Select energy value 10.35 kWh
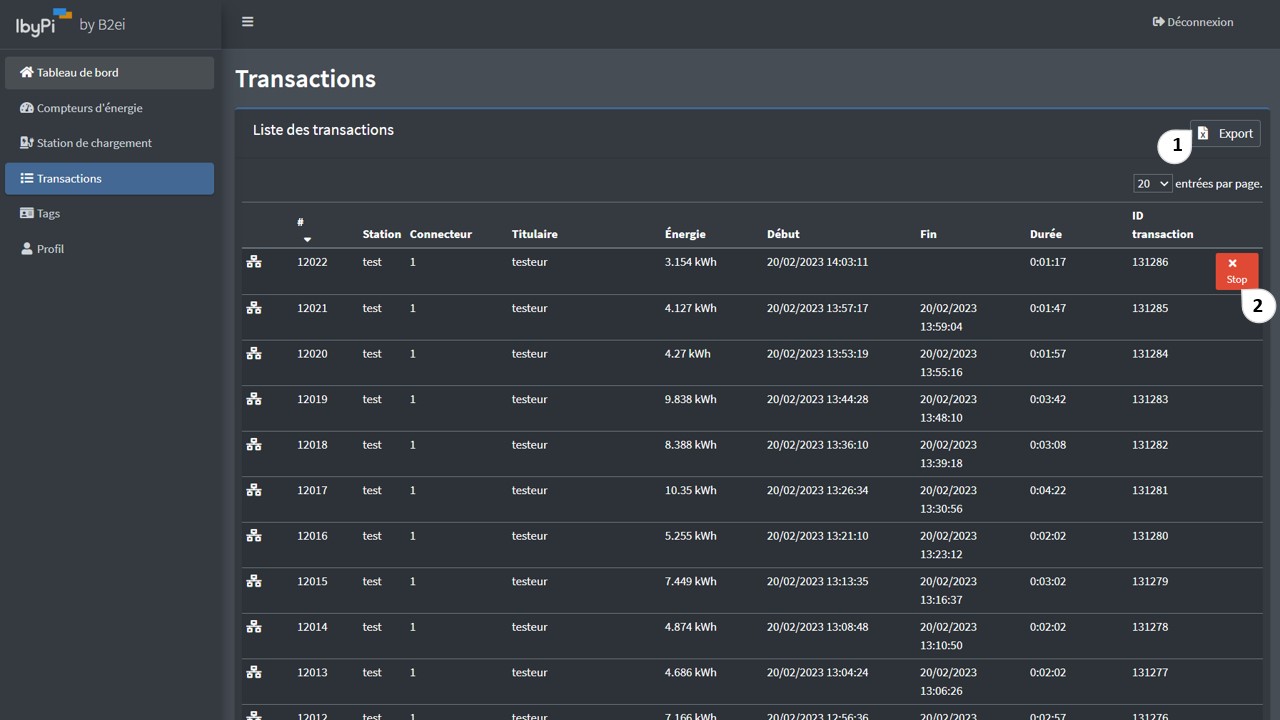The width and height of the screenshot is (1280, 720). [690, 490]
